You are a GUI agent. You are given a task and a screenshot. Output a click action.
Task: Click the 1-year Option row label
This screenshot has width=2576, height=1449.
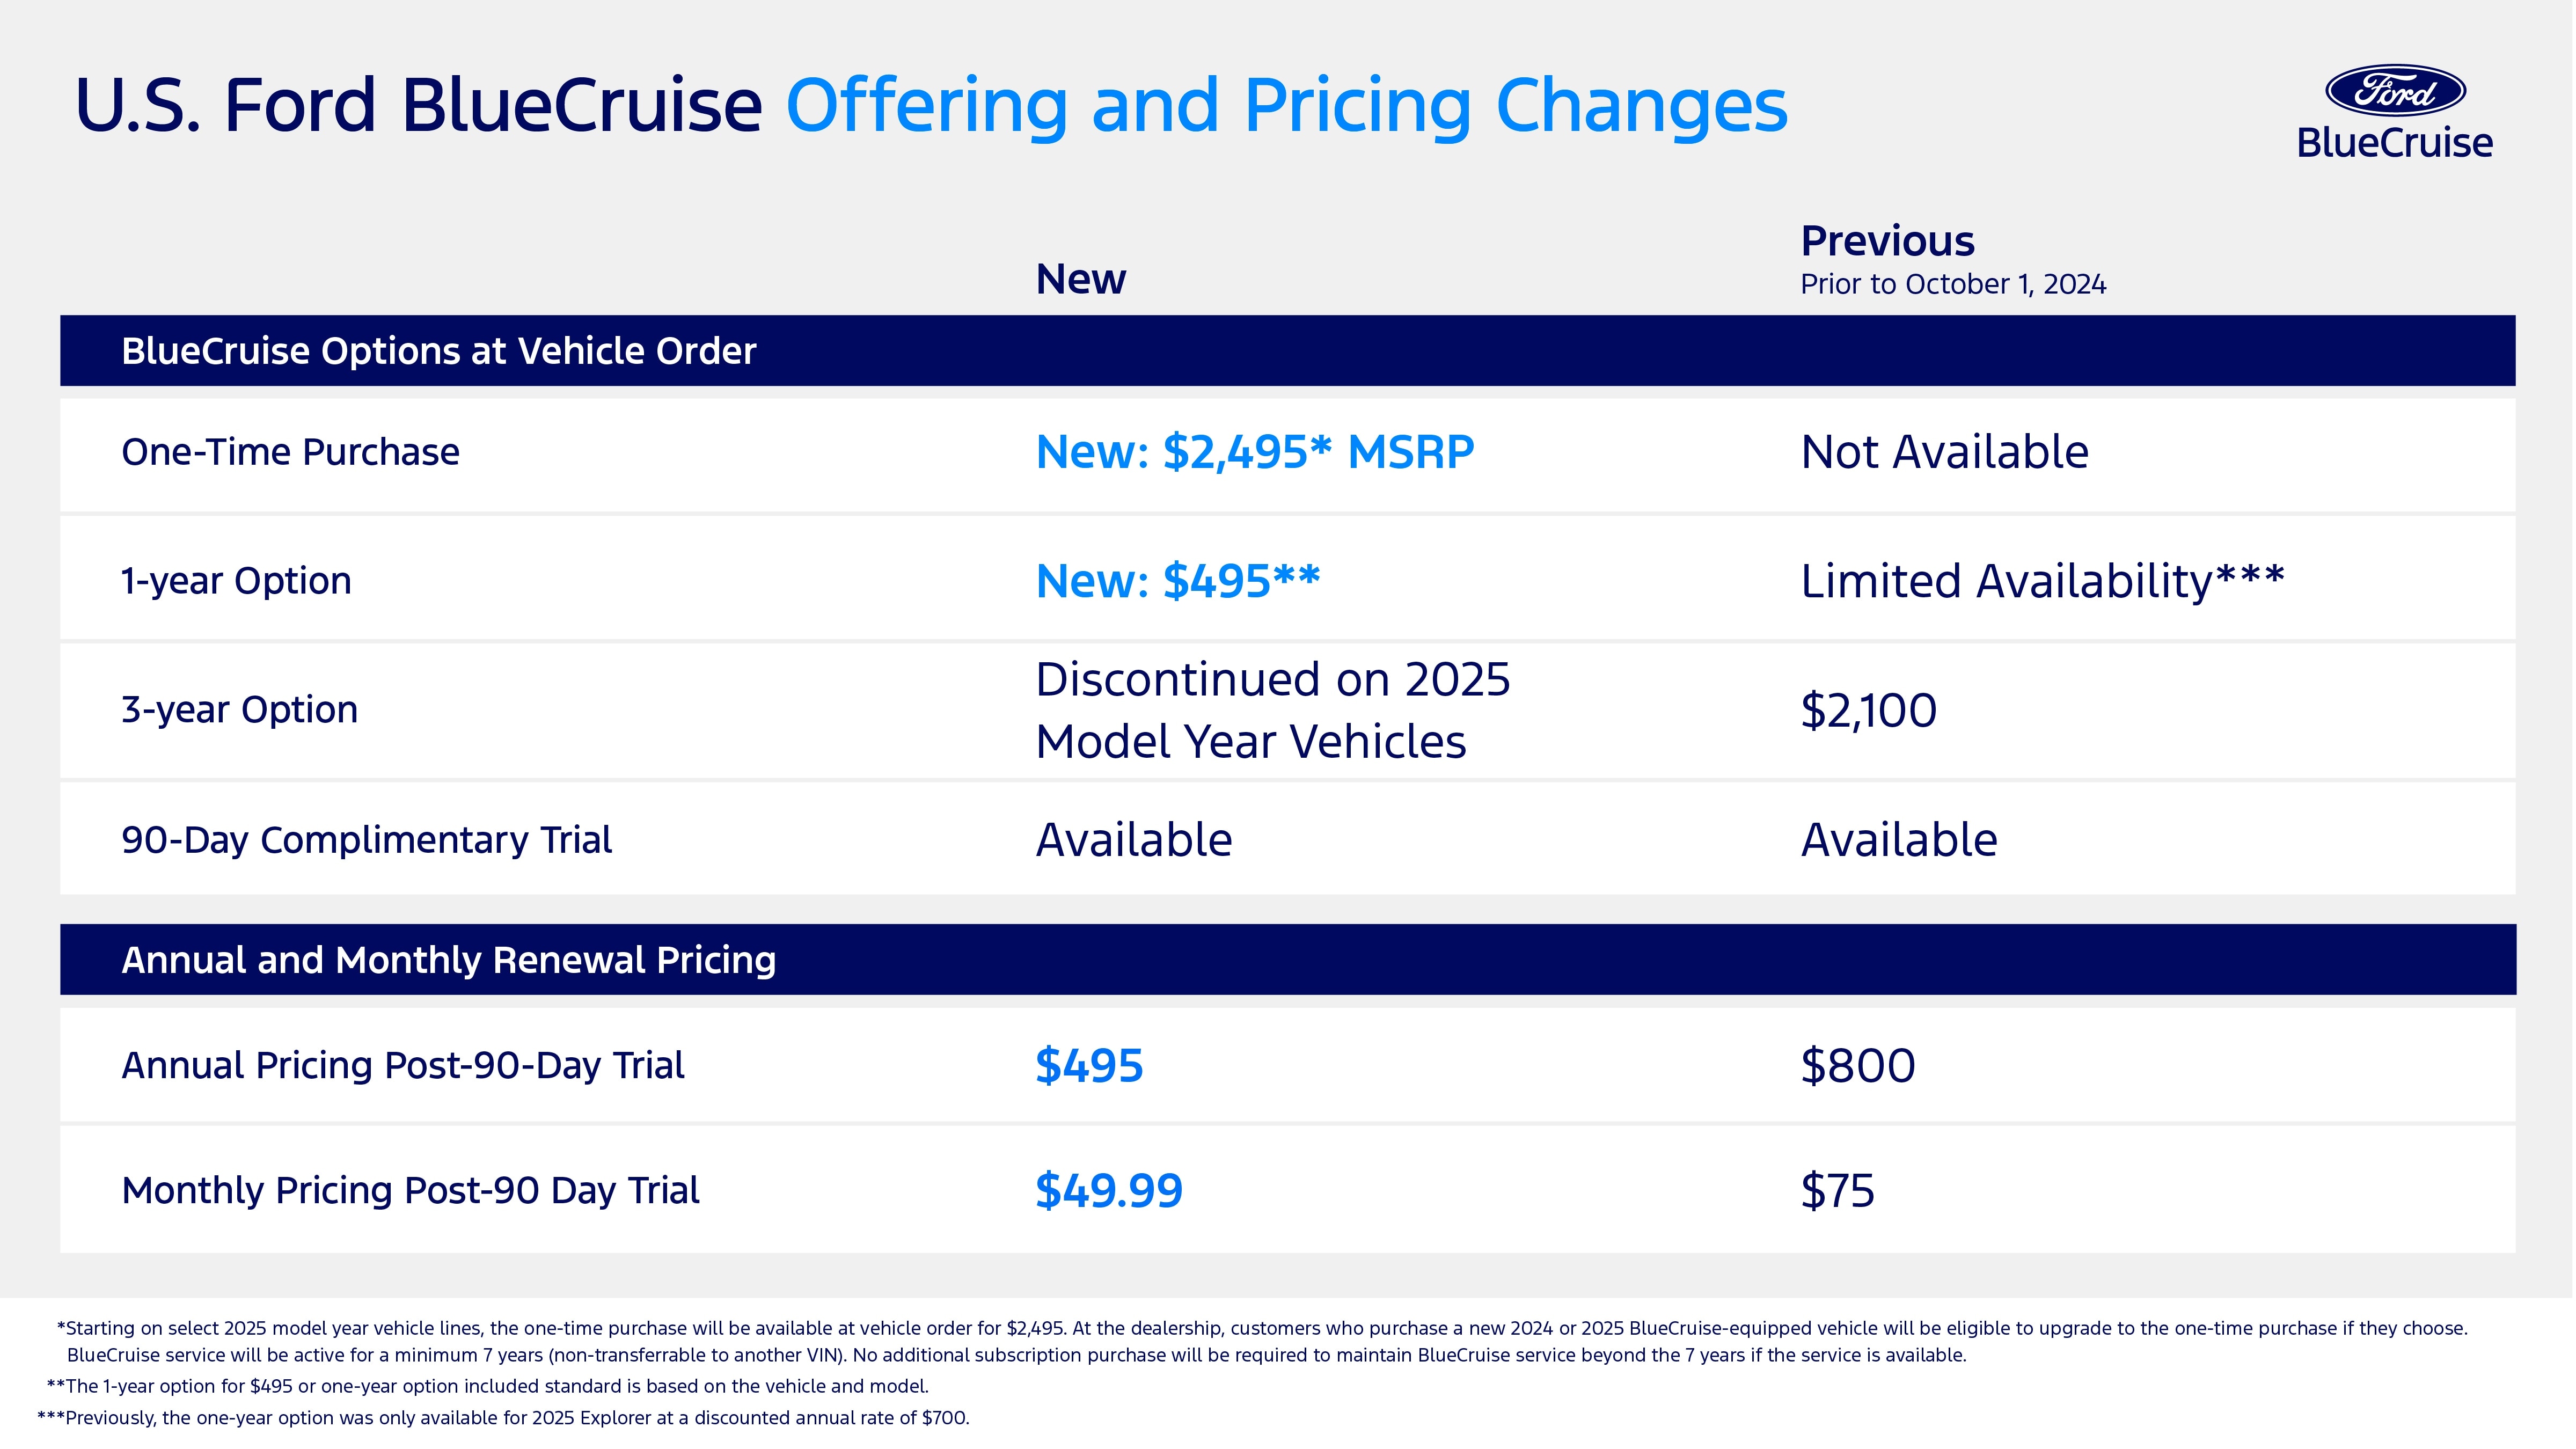pos(236,581)
